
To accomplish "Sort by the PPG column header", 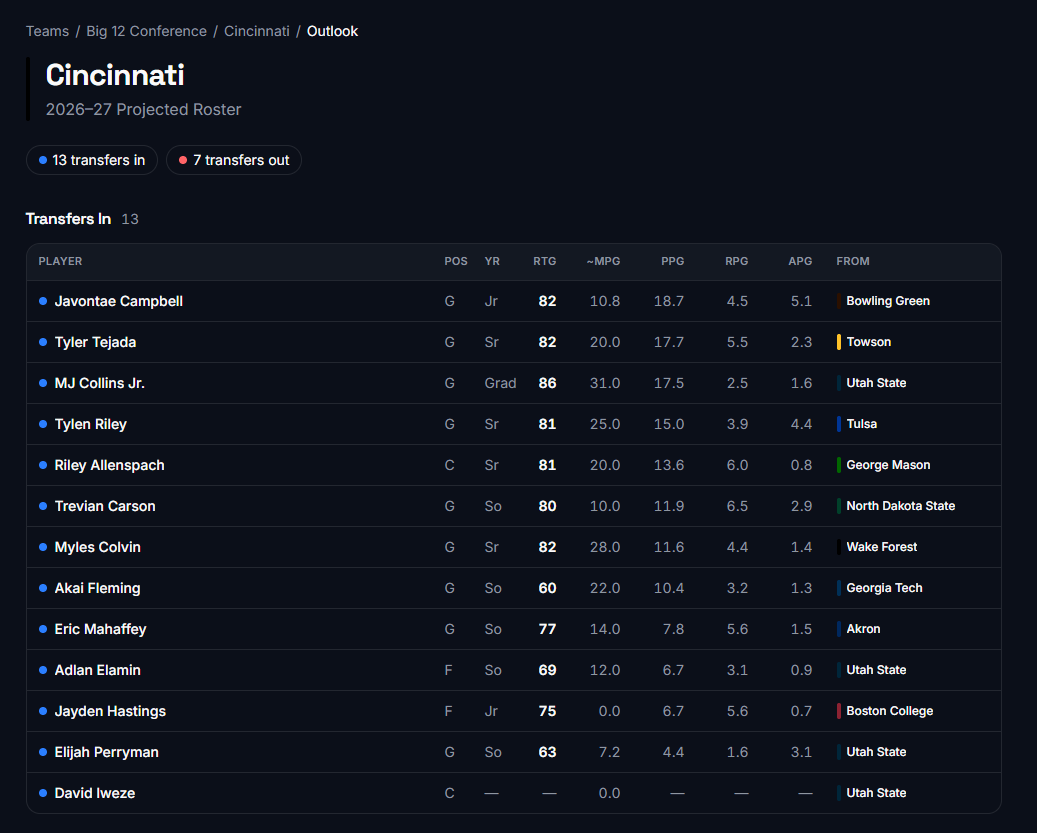I will pos(673,261).
